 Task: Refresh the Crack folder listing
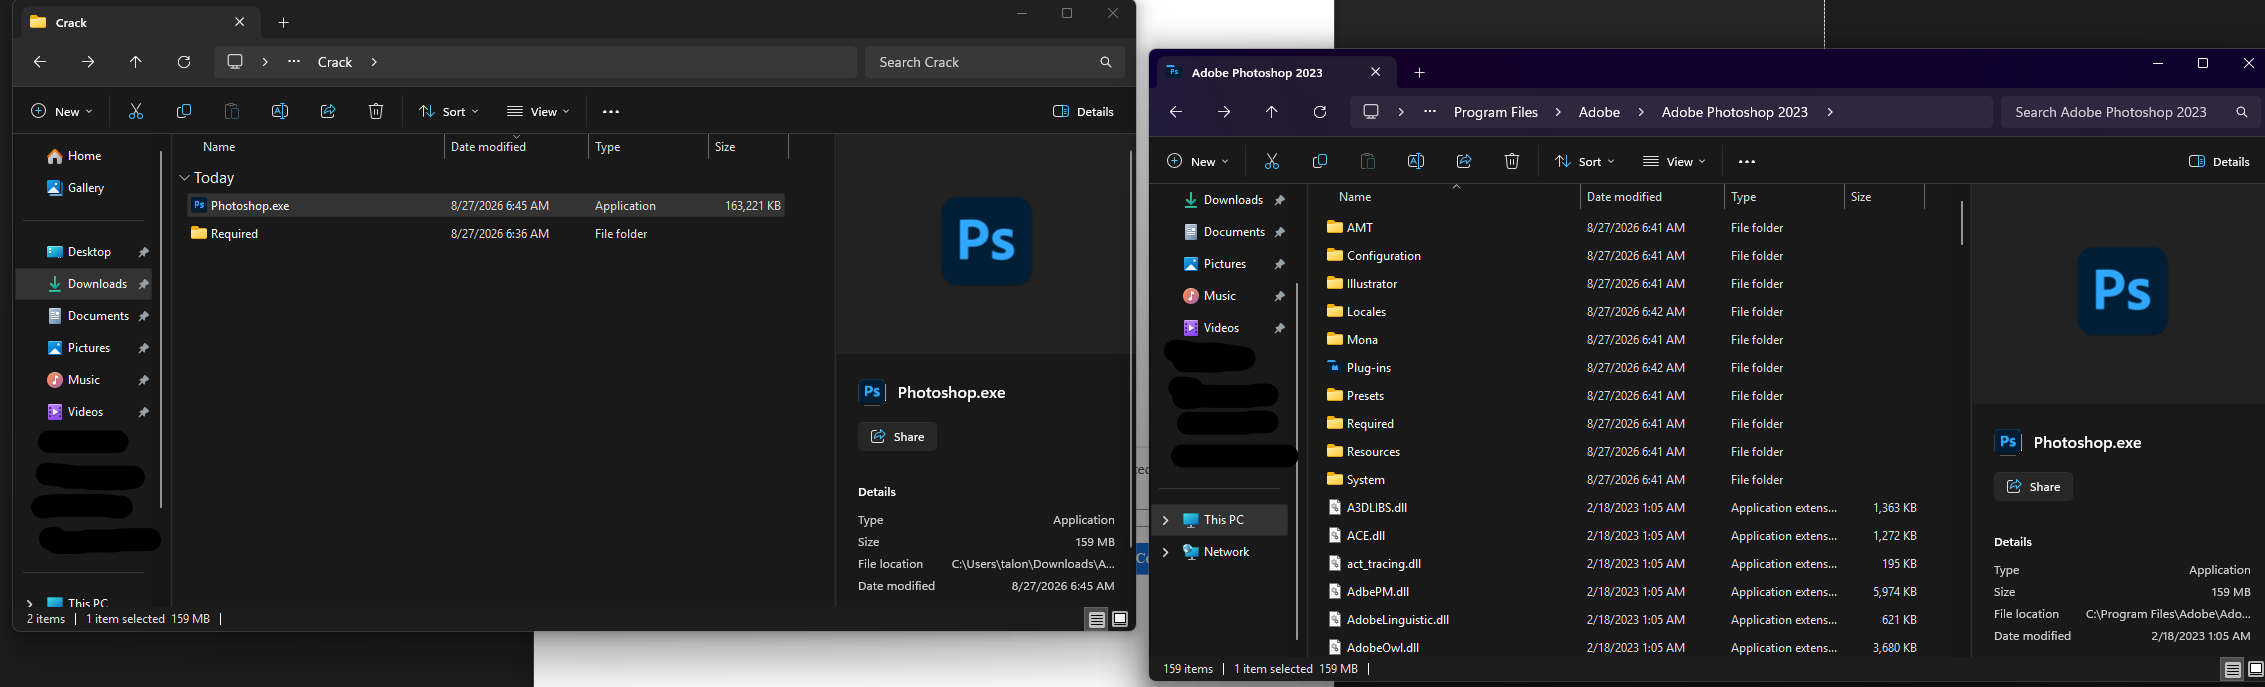point(184,62)
